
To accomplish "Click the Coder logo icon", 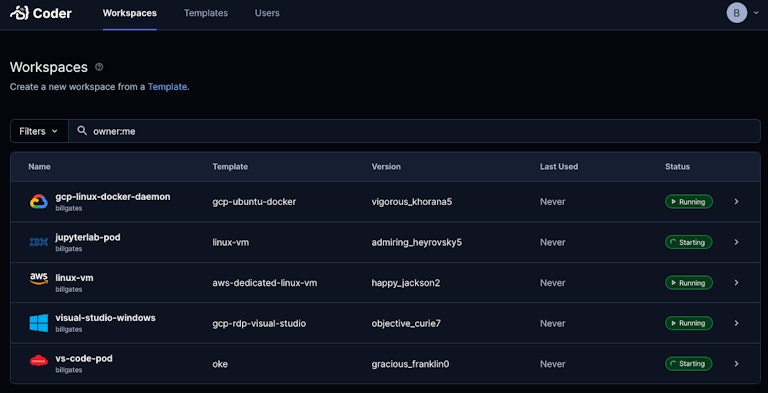I will pyautogui.click(x=19, y=13).
